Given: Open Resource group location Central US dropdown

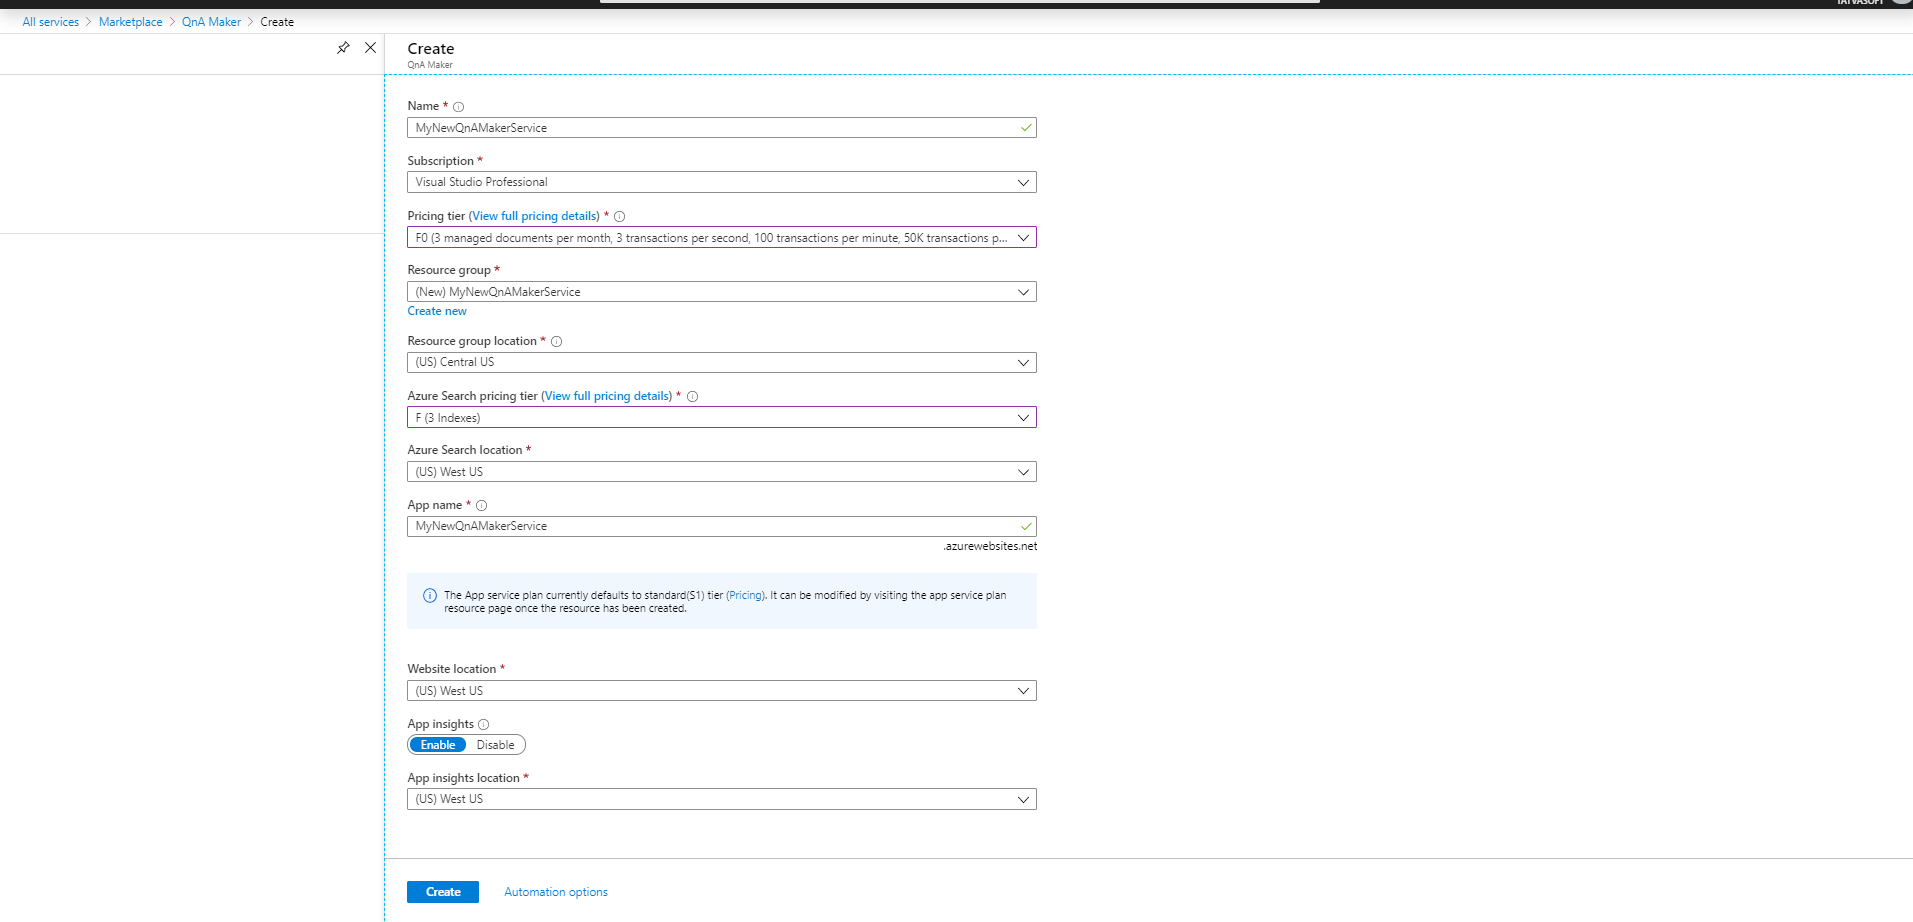Looking at the screenshot, I should [x=721, y=362].
